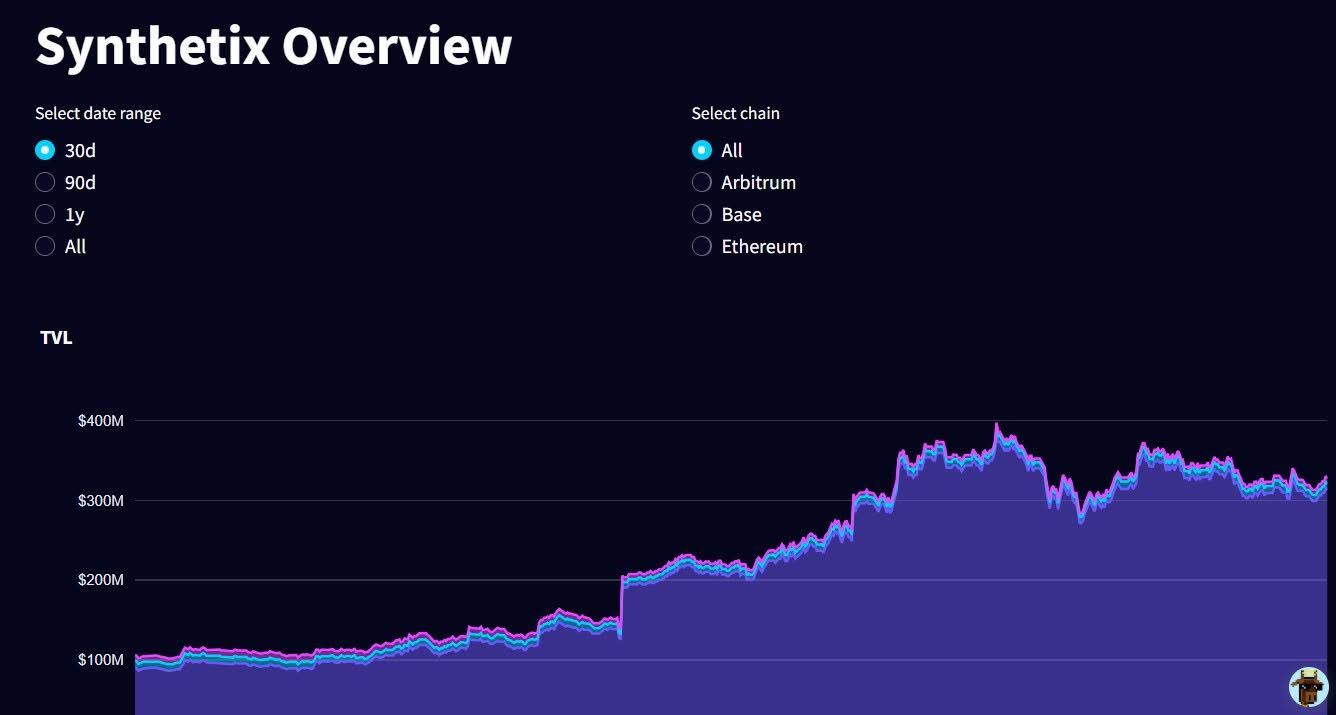Screen dimensions: 1336x715
Task: Click the rightmost end of the TVL line
Action: click(1326, 478)
